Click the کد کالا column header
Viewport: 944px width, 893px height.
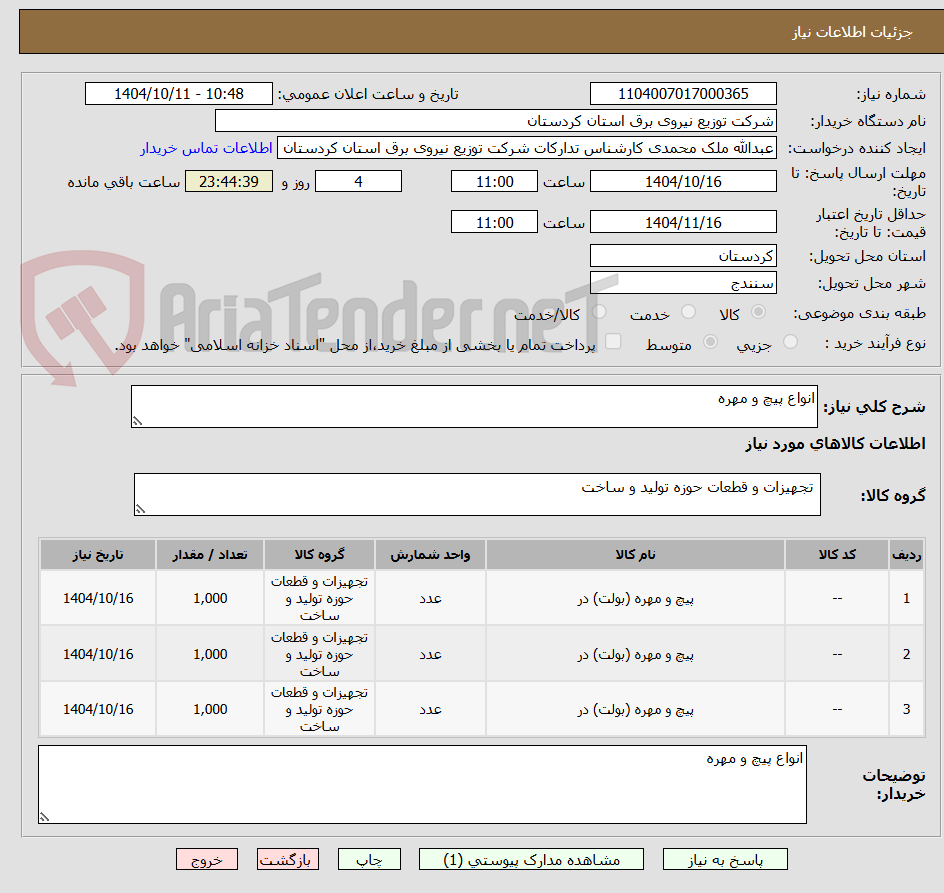pos(837,555)
